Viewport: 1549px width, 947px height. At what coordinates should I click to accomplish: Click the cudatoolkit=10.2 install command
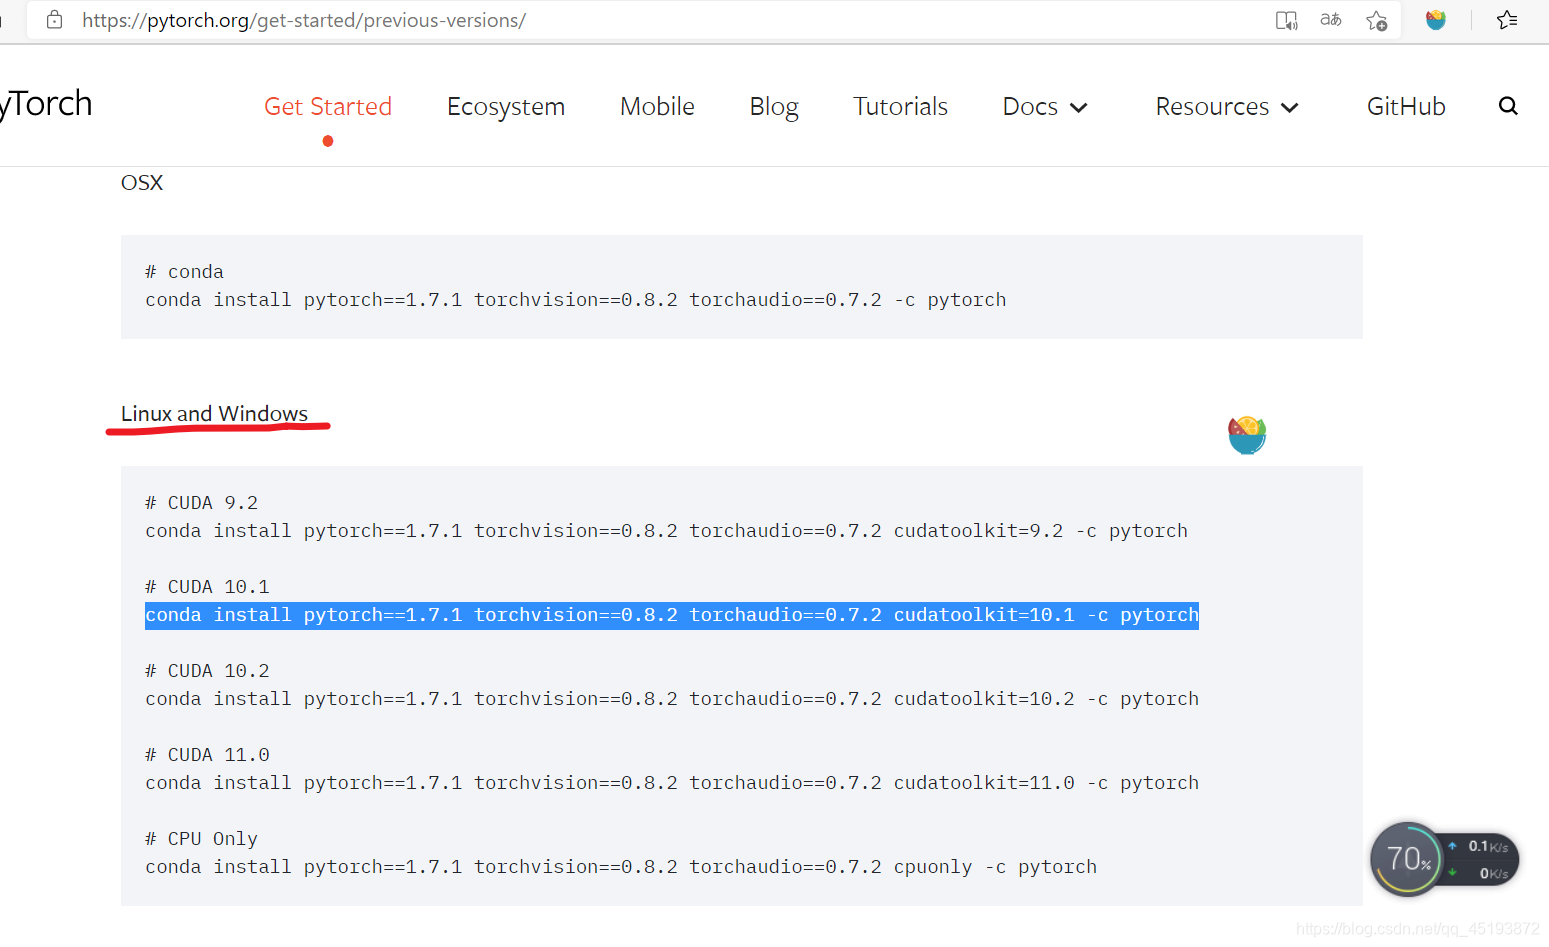[672, 699]
